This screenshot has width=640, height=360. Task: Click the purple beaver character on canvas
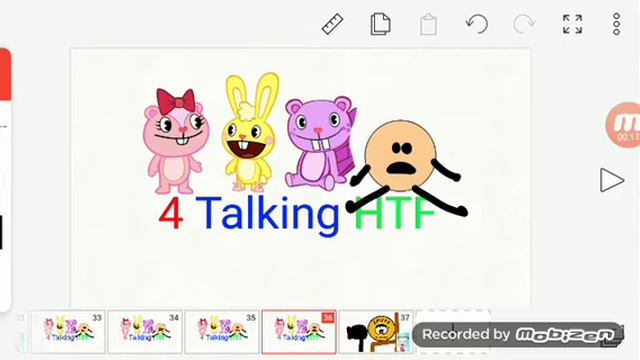point(320,144)
